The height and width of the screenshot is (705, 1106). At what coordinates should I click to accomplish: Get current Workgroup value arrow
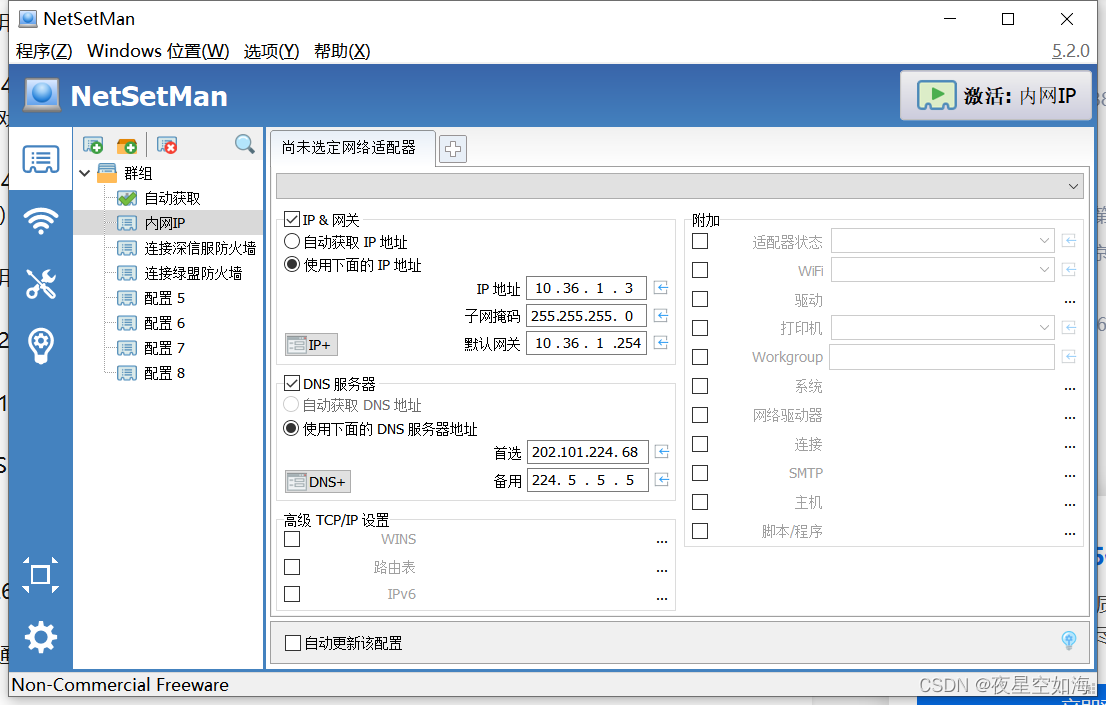pyautogui.click(x=1069, y=357)
